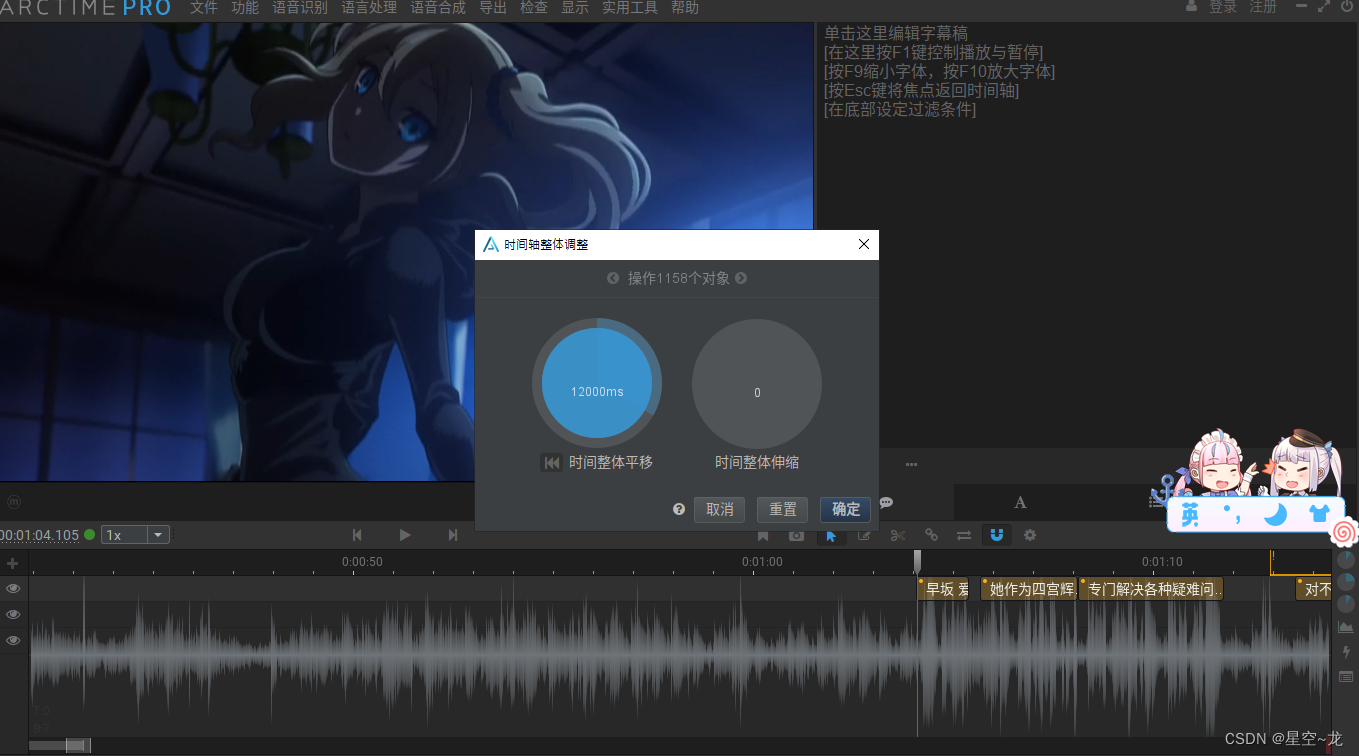
Task: Toggle the second eye visibility icon
Action: [13, 615]
